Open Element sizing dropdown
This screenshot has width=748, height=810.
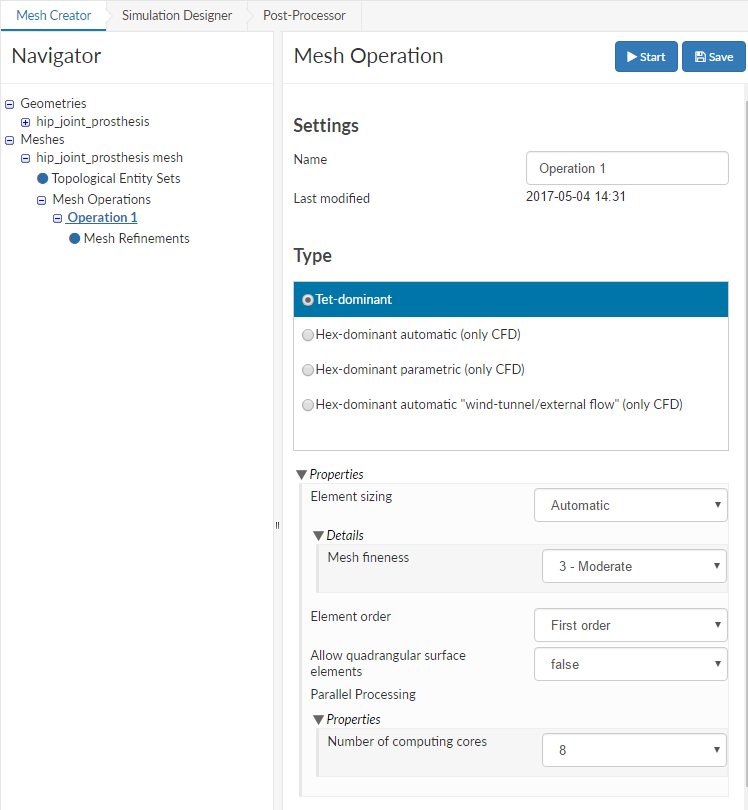point(630,506)
